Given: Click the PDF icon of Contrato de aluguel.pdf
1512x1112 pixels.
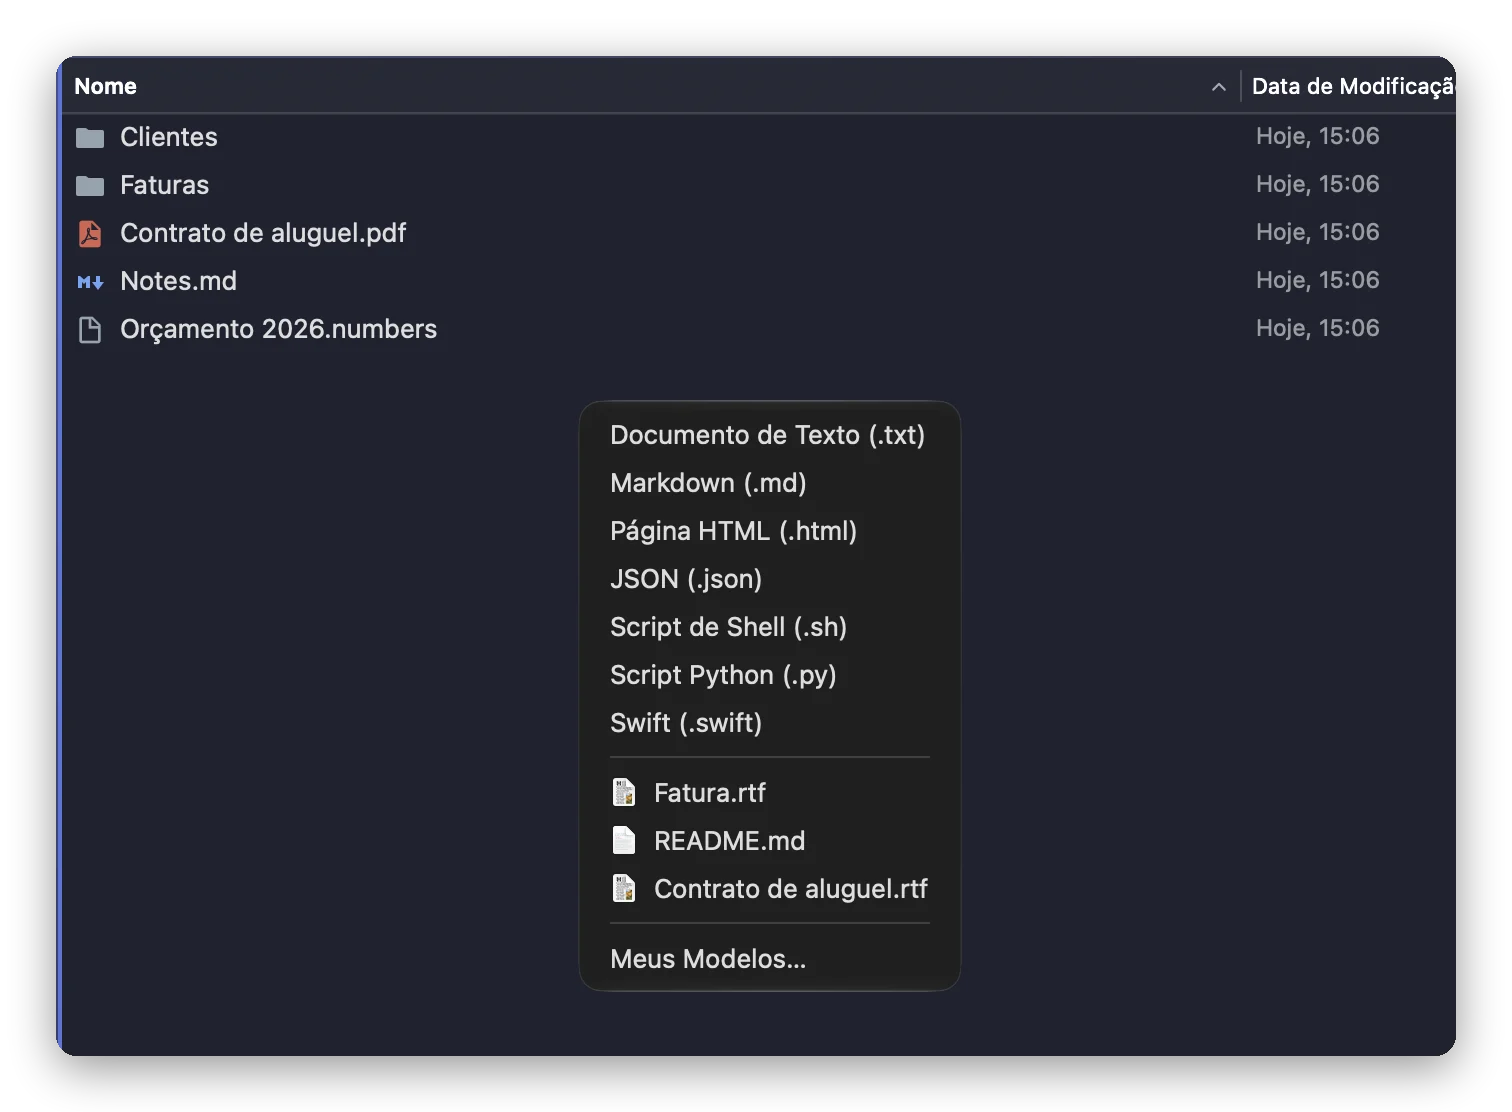Looking at the screenshot, I should 90,233.
